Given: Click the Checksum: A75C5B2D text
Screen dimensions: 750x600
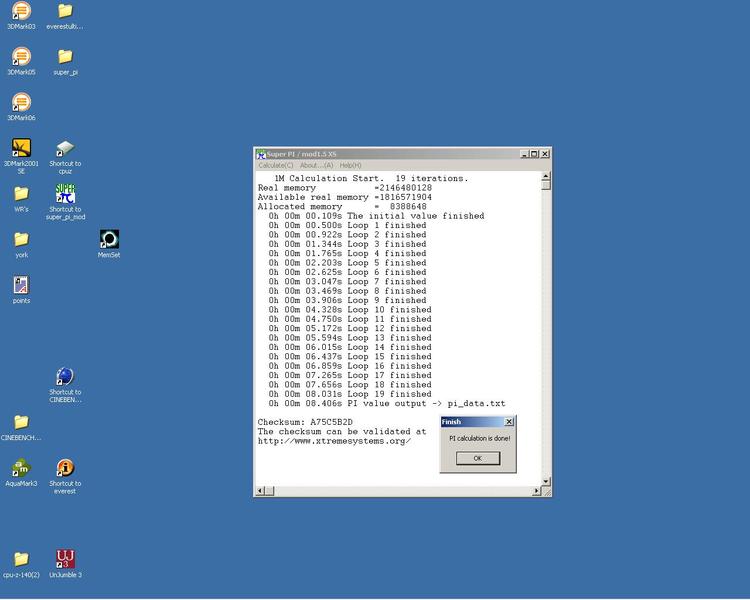Looking at the screenshot, I should pyautogui.click(x=305, y=422).
